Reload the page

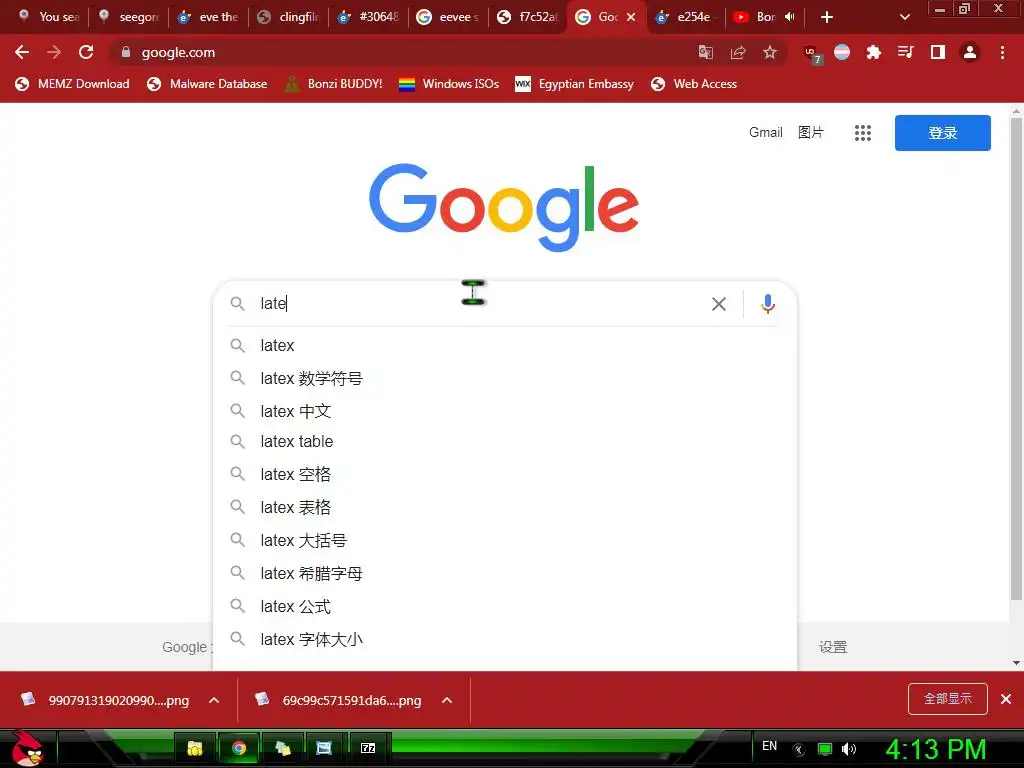click(86, 52)
